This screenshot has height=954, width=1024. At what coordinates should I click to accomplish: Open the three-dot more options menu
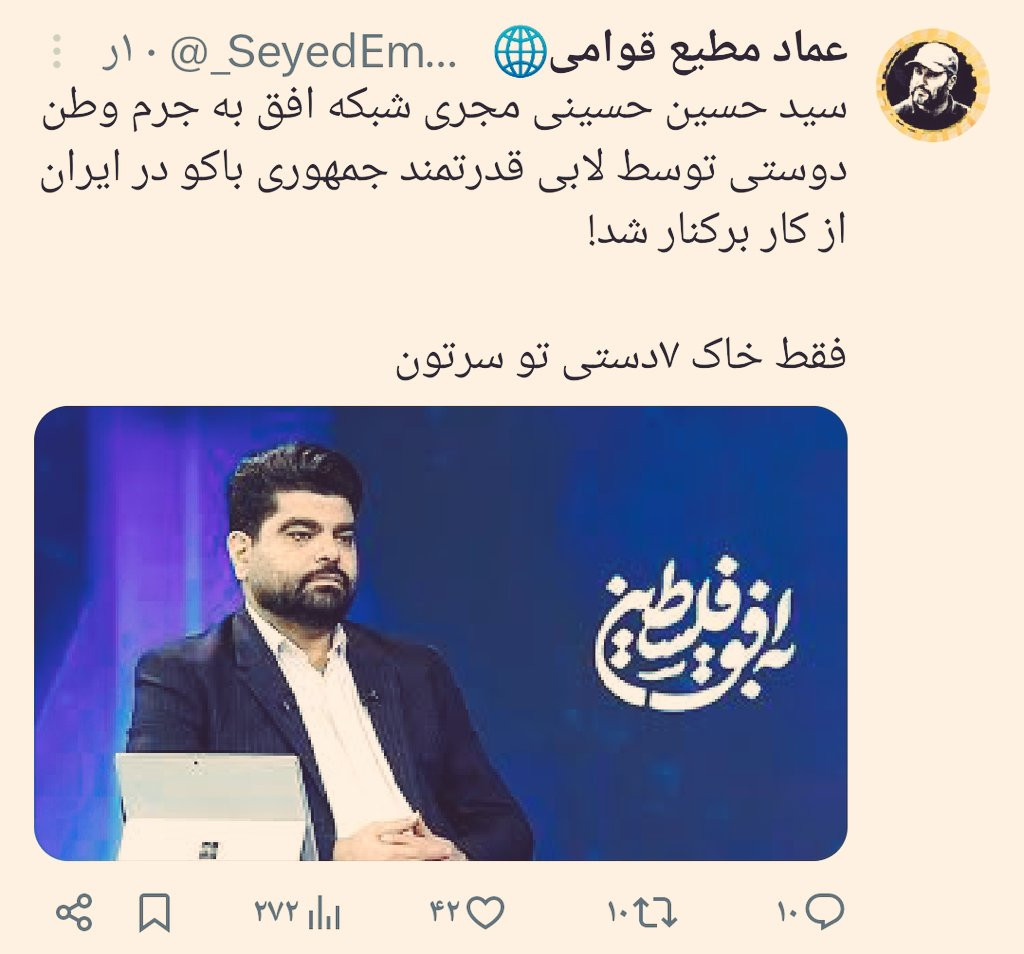pos(57,52)
